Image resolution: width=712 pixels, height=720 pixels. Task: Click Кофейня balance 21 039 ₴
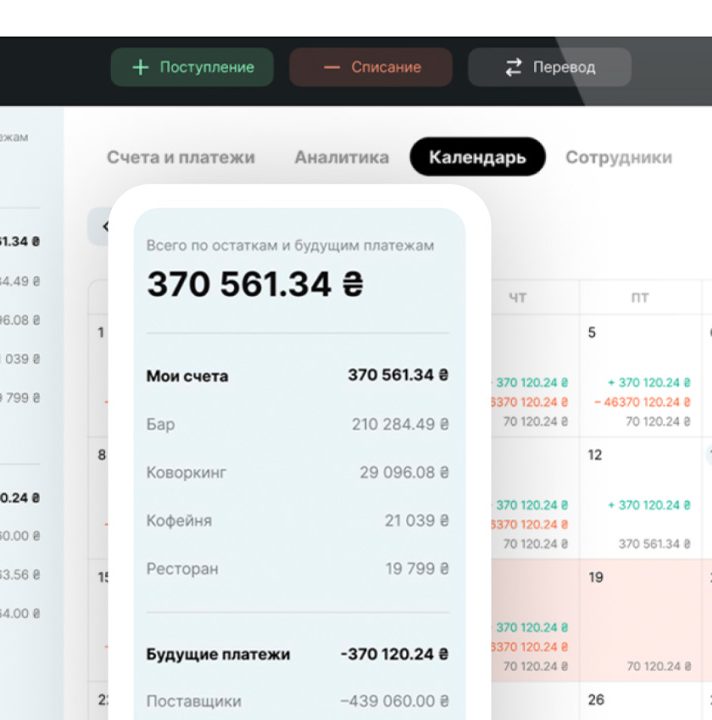(x=416, y=521)
